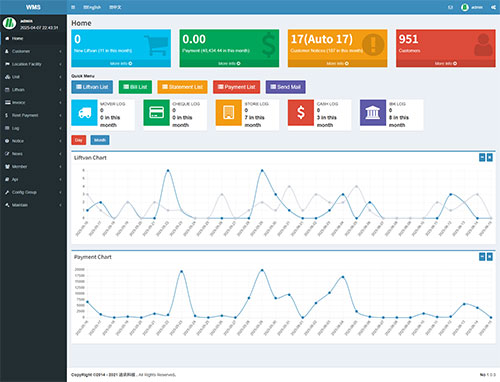500x382 pixels.
Task: Expand the Invoice submenu arrow
Action: click(x=60, y=102)
